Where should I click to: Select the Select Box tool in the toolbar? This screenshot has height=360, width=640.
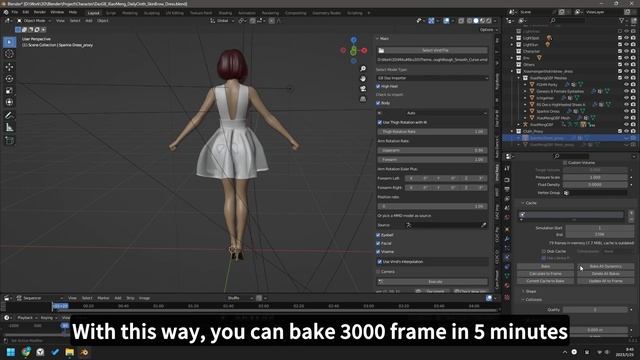9,42
